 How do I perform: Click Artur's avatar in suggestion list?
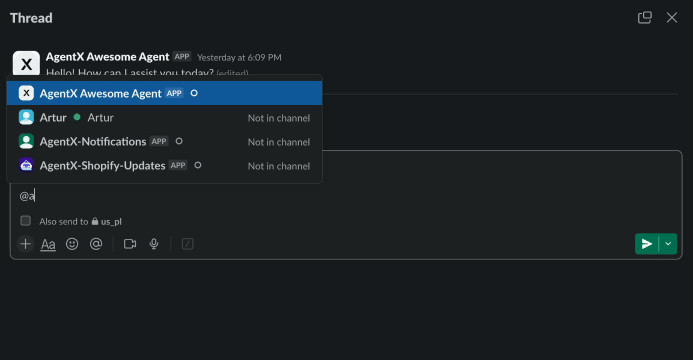click(27, 117)
